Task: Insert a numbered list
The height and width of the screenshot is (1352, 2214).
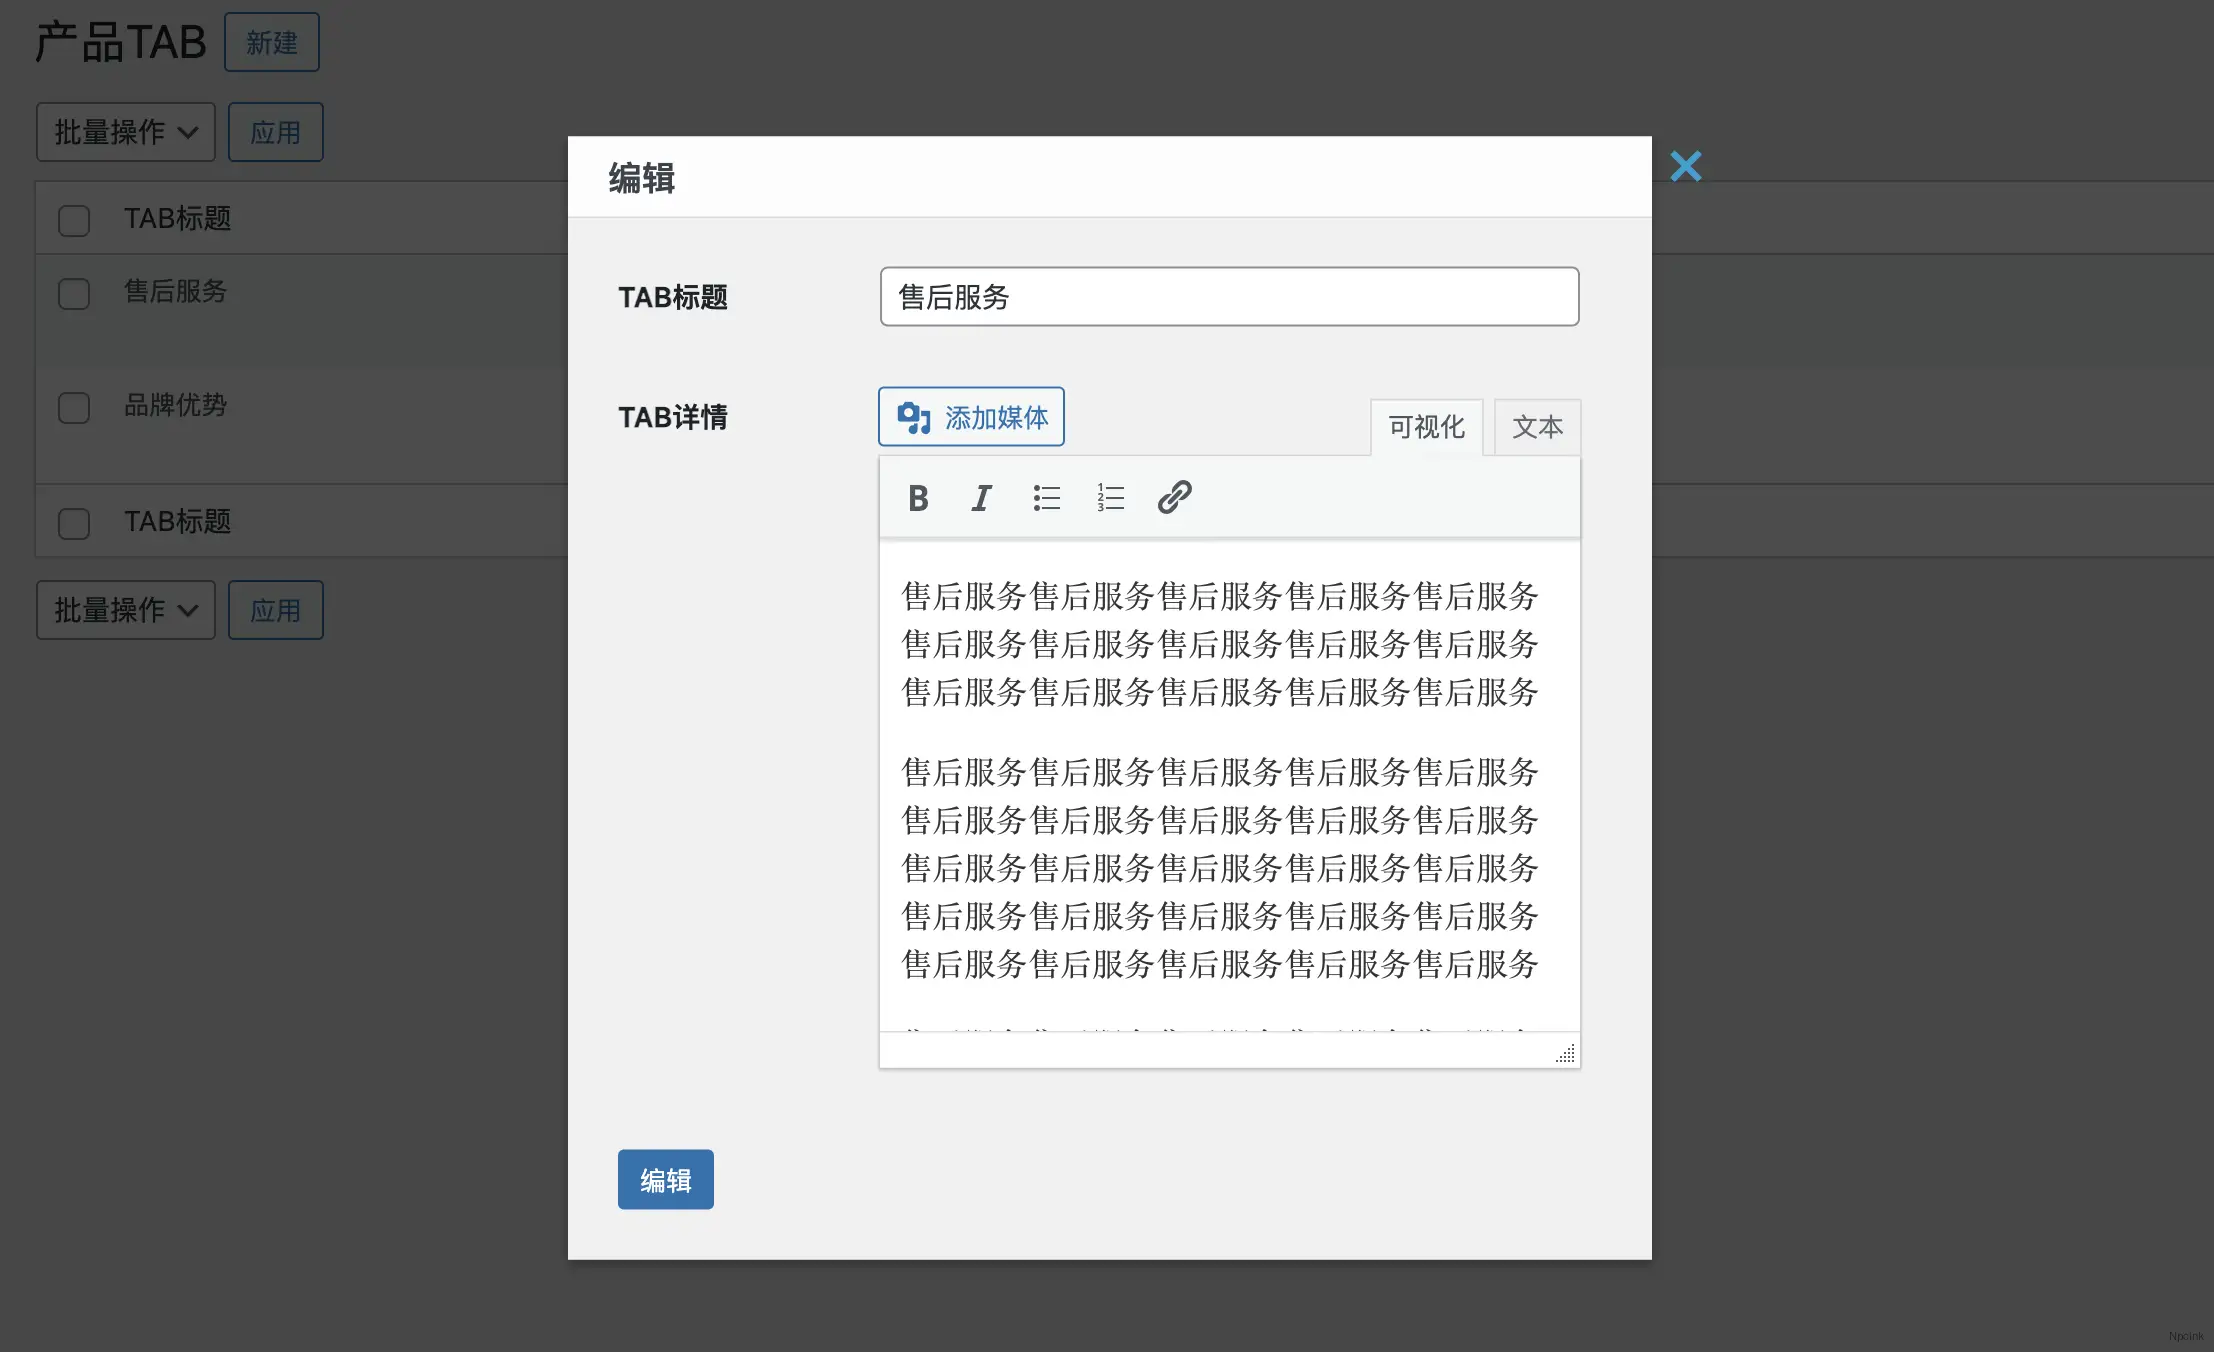Action: coord(1110,497)
